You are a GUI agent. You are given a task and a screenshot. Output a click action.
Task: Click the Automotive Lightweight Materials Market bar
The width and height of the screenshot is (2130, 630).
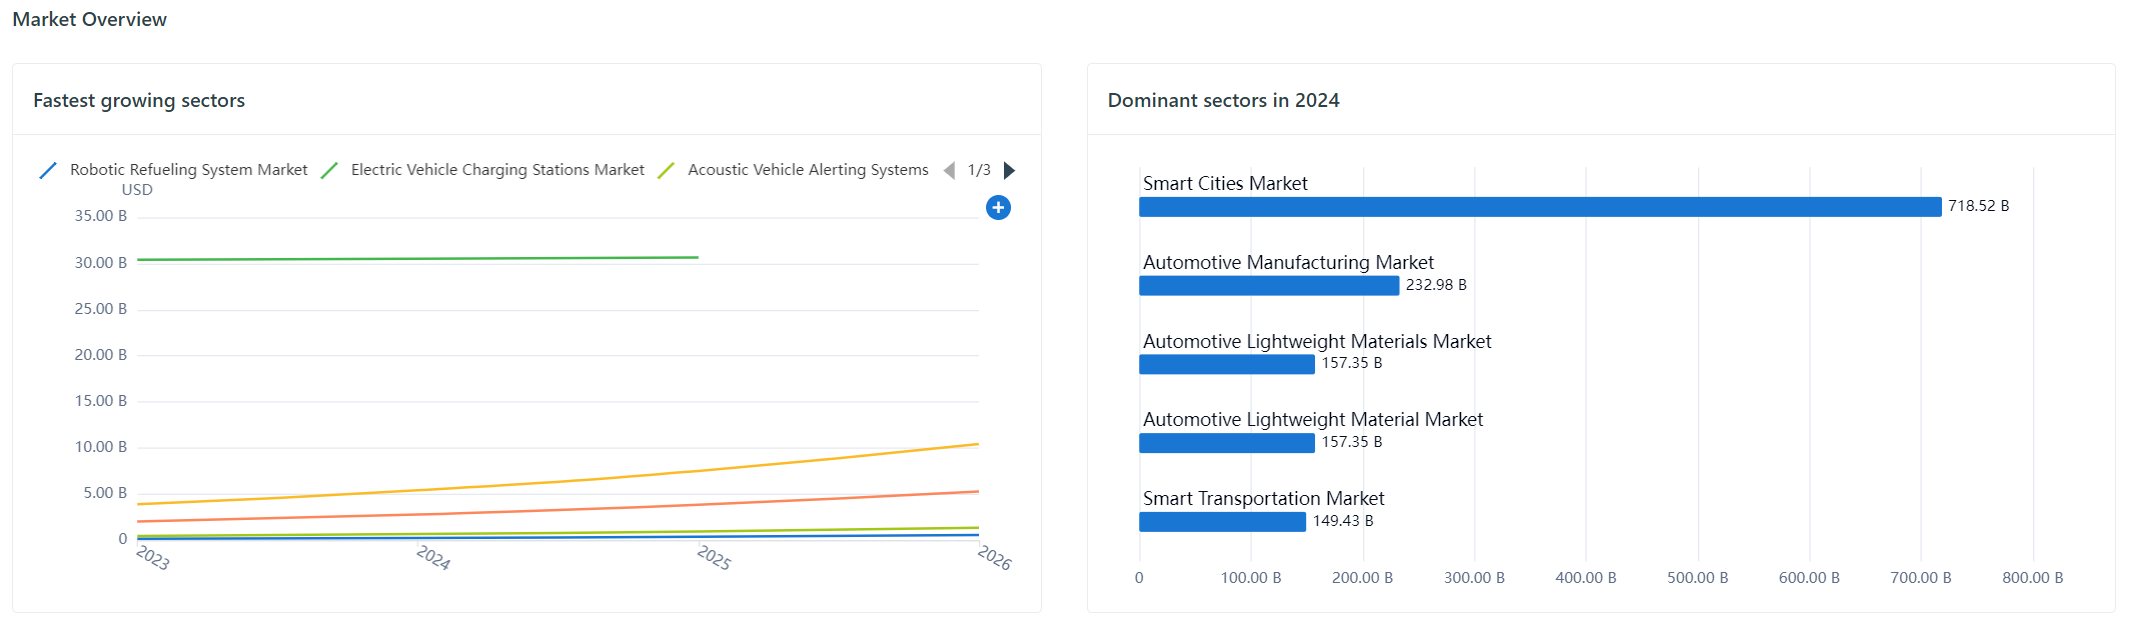1226,364
